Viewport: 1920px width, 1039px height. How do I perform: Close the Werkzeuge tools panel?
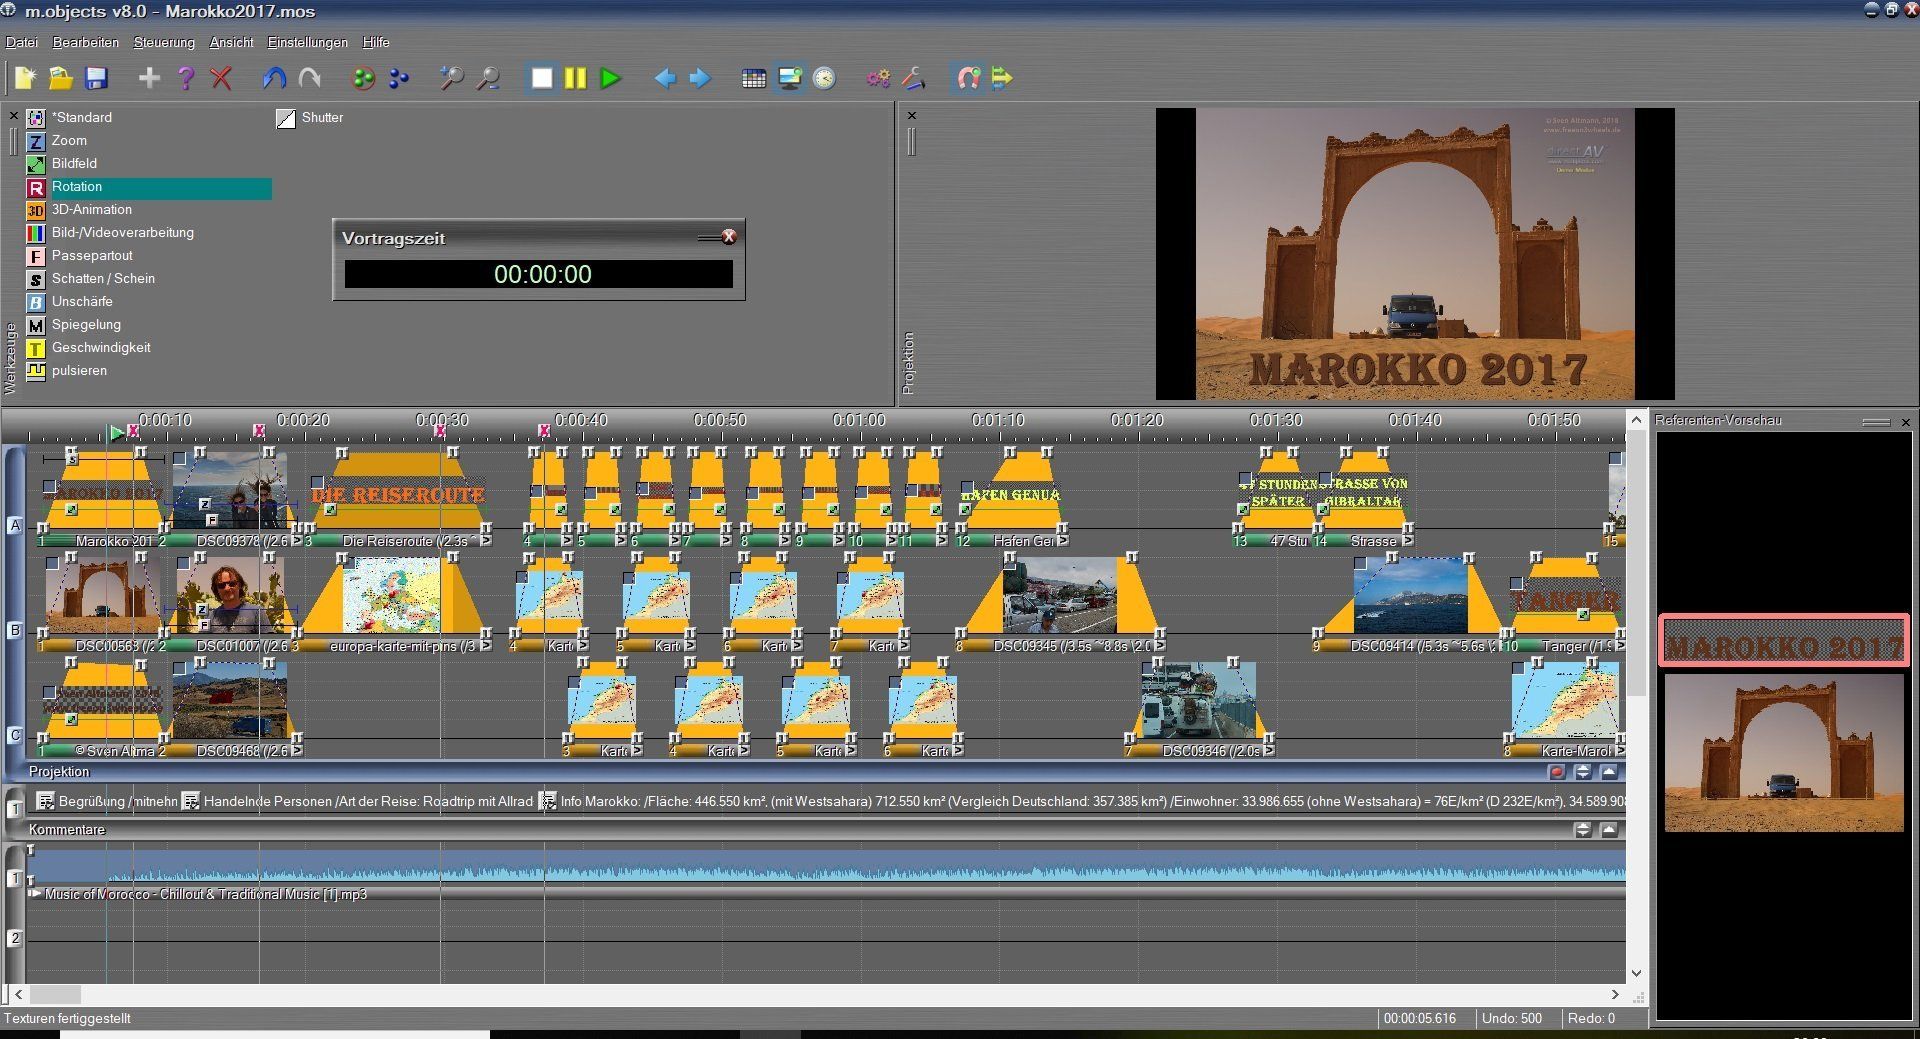tap(14, 116)
